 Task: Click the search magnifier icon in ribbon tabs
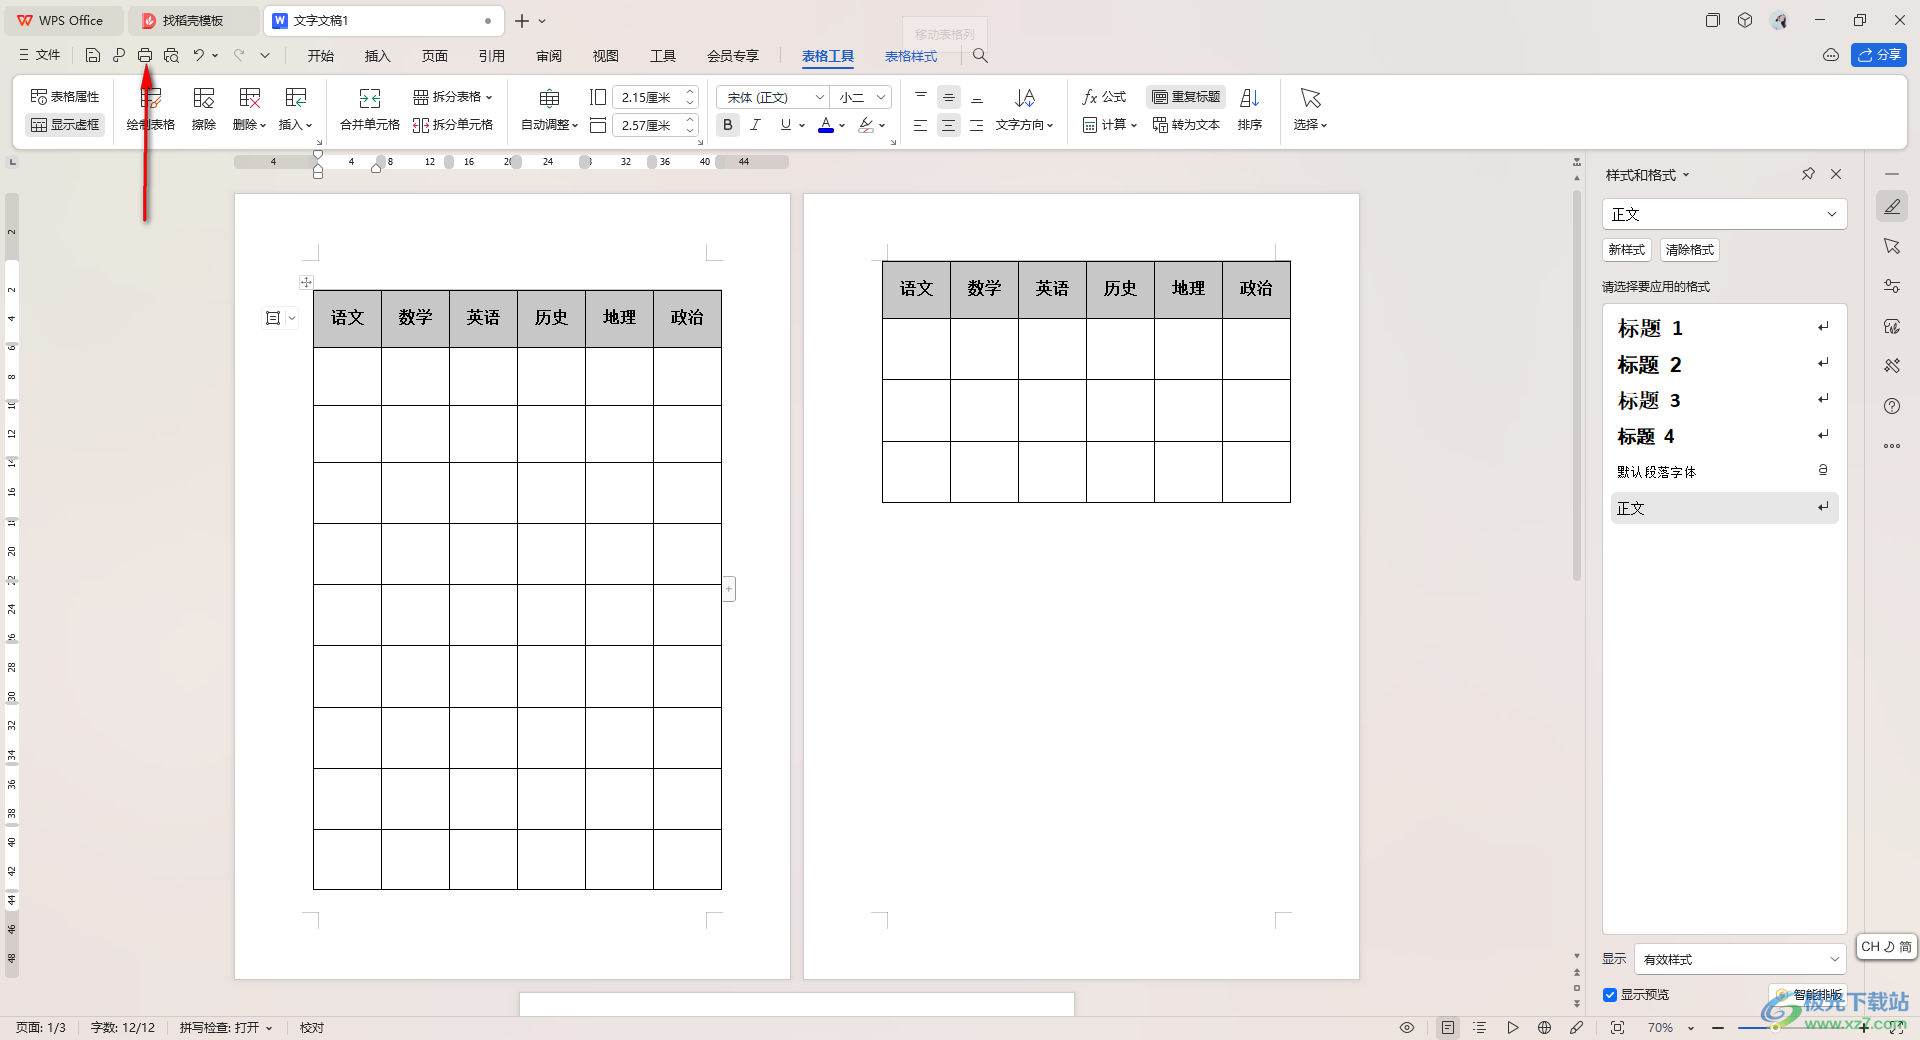[981, 56]
